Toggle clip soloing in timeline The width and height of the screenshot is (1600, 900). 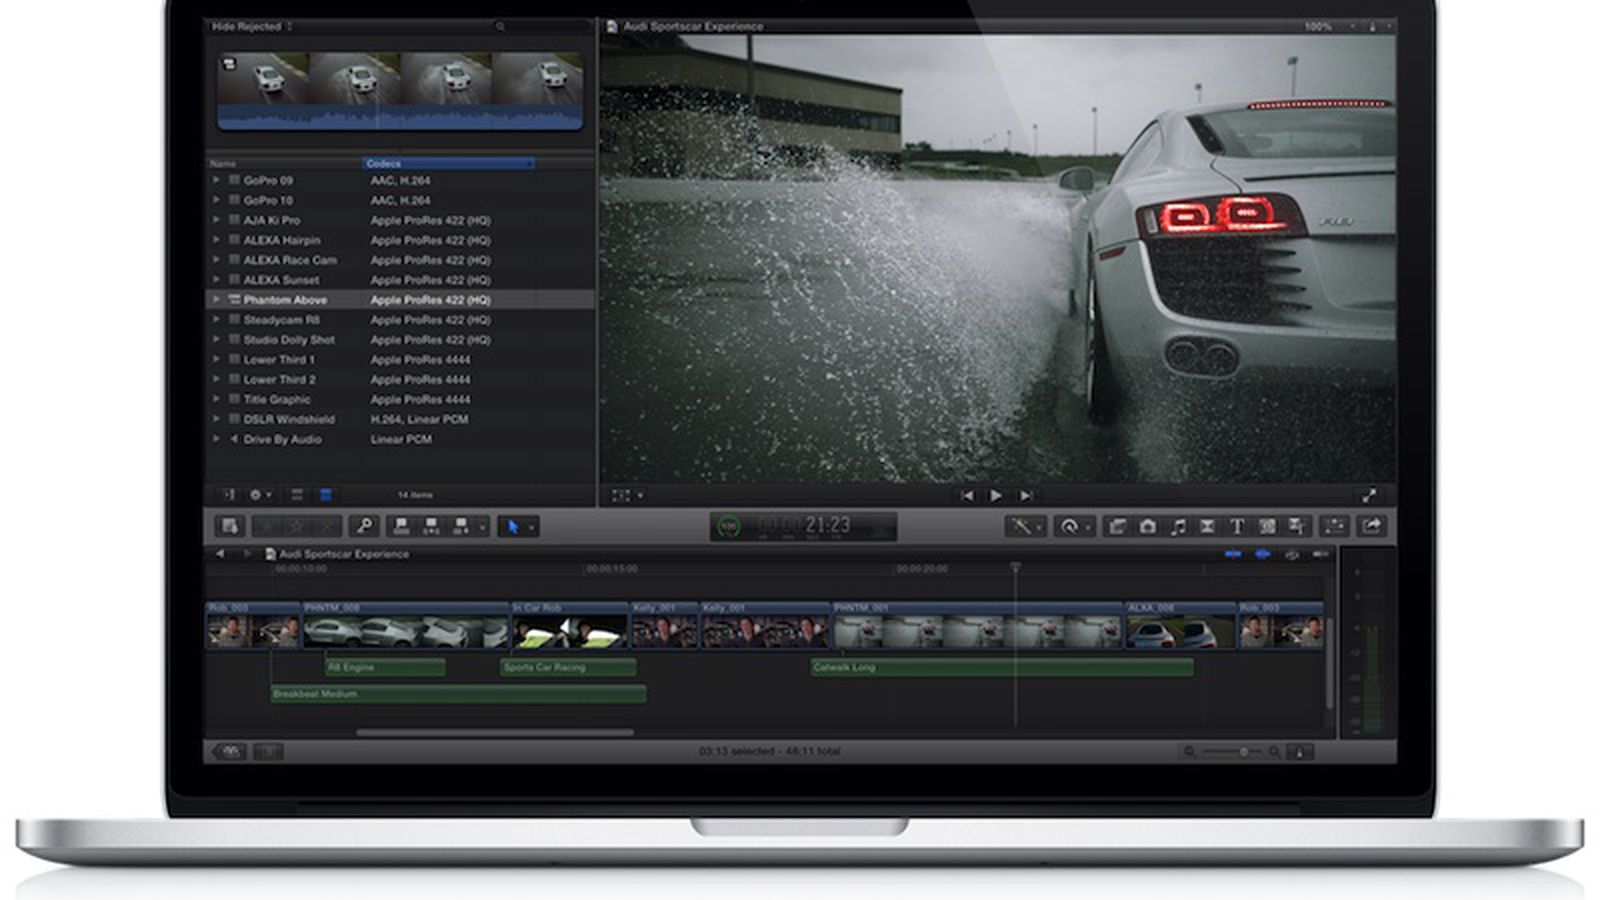coord(1292,554)
